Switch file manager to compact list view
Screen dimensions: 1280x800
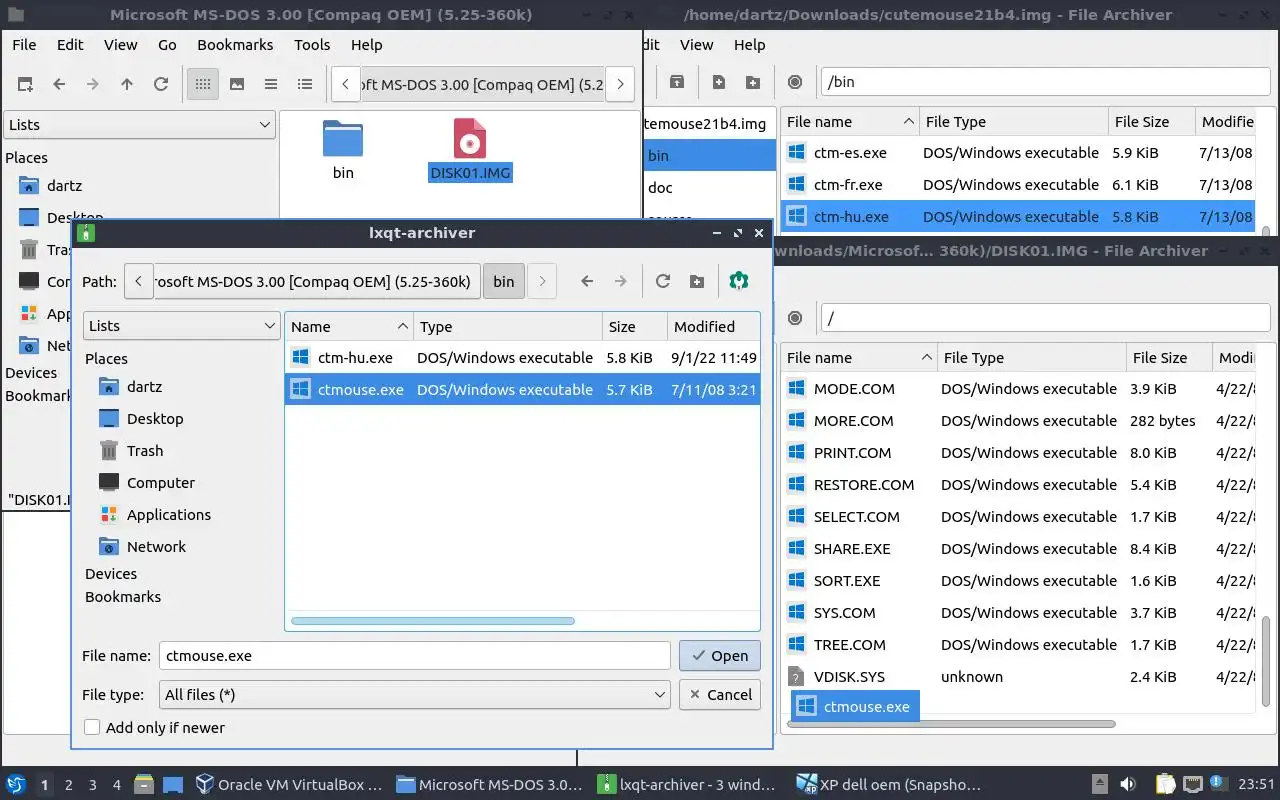point(271,84)
